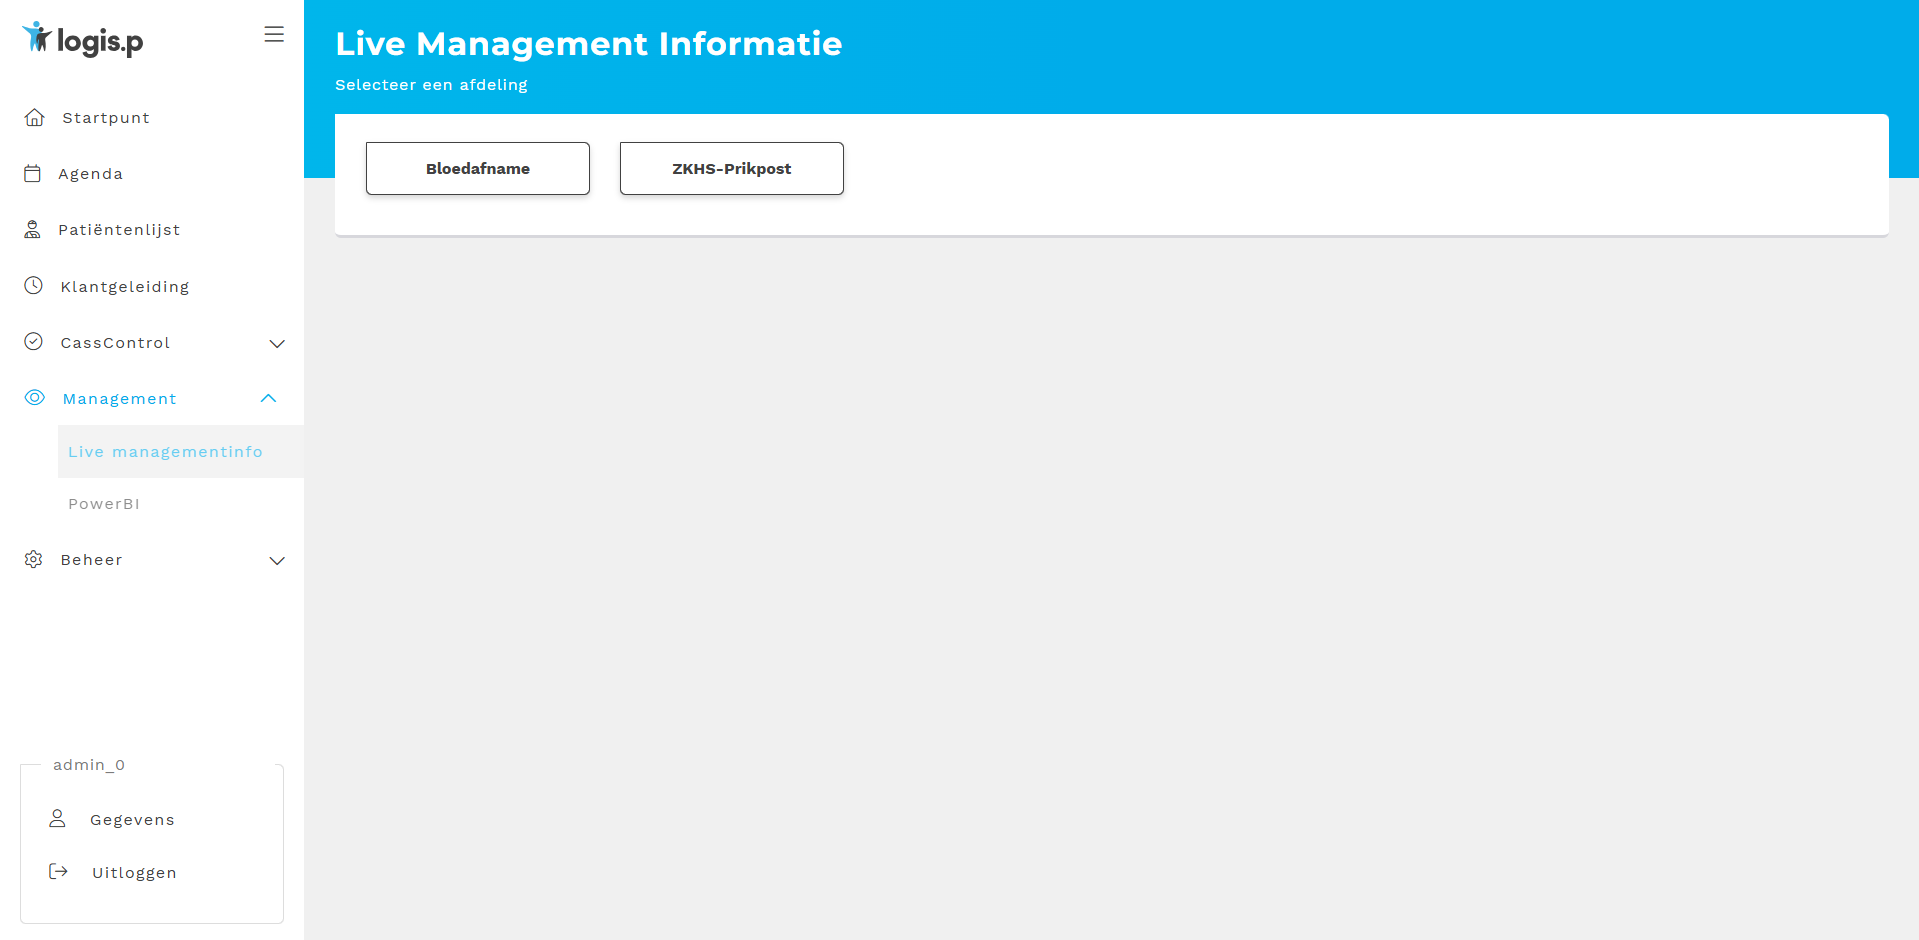Click the Klantgeleiding clock icon
Screen dimensions: 1919x940
click(35, 285)
